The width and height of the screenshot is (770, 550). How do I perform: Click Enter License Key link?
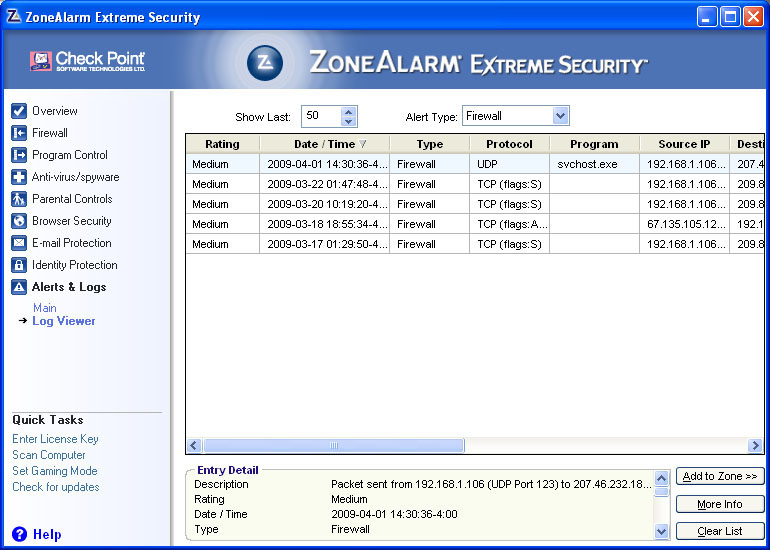55,439
